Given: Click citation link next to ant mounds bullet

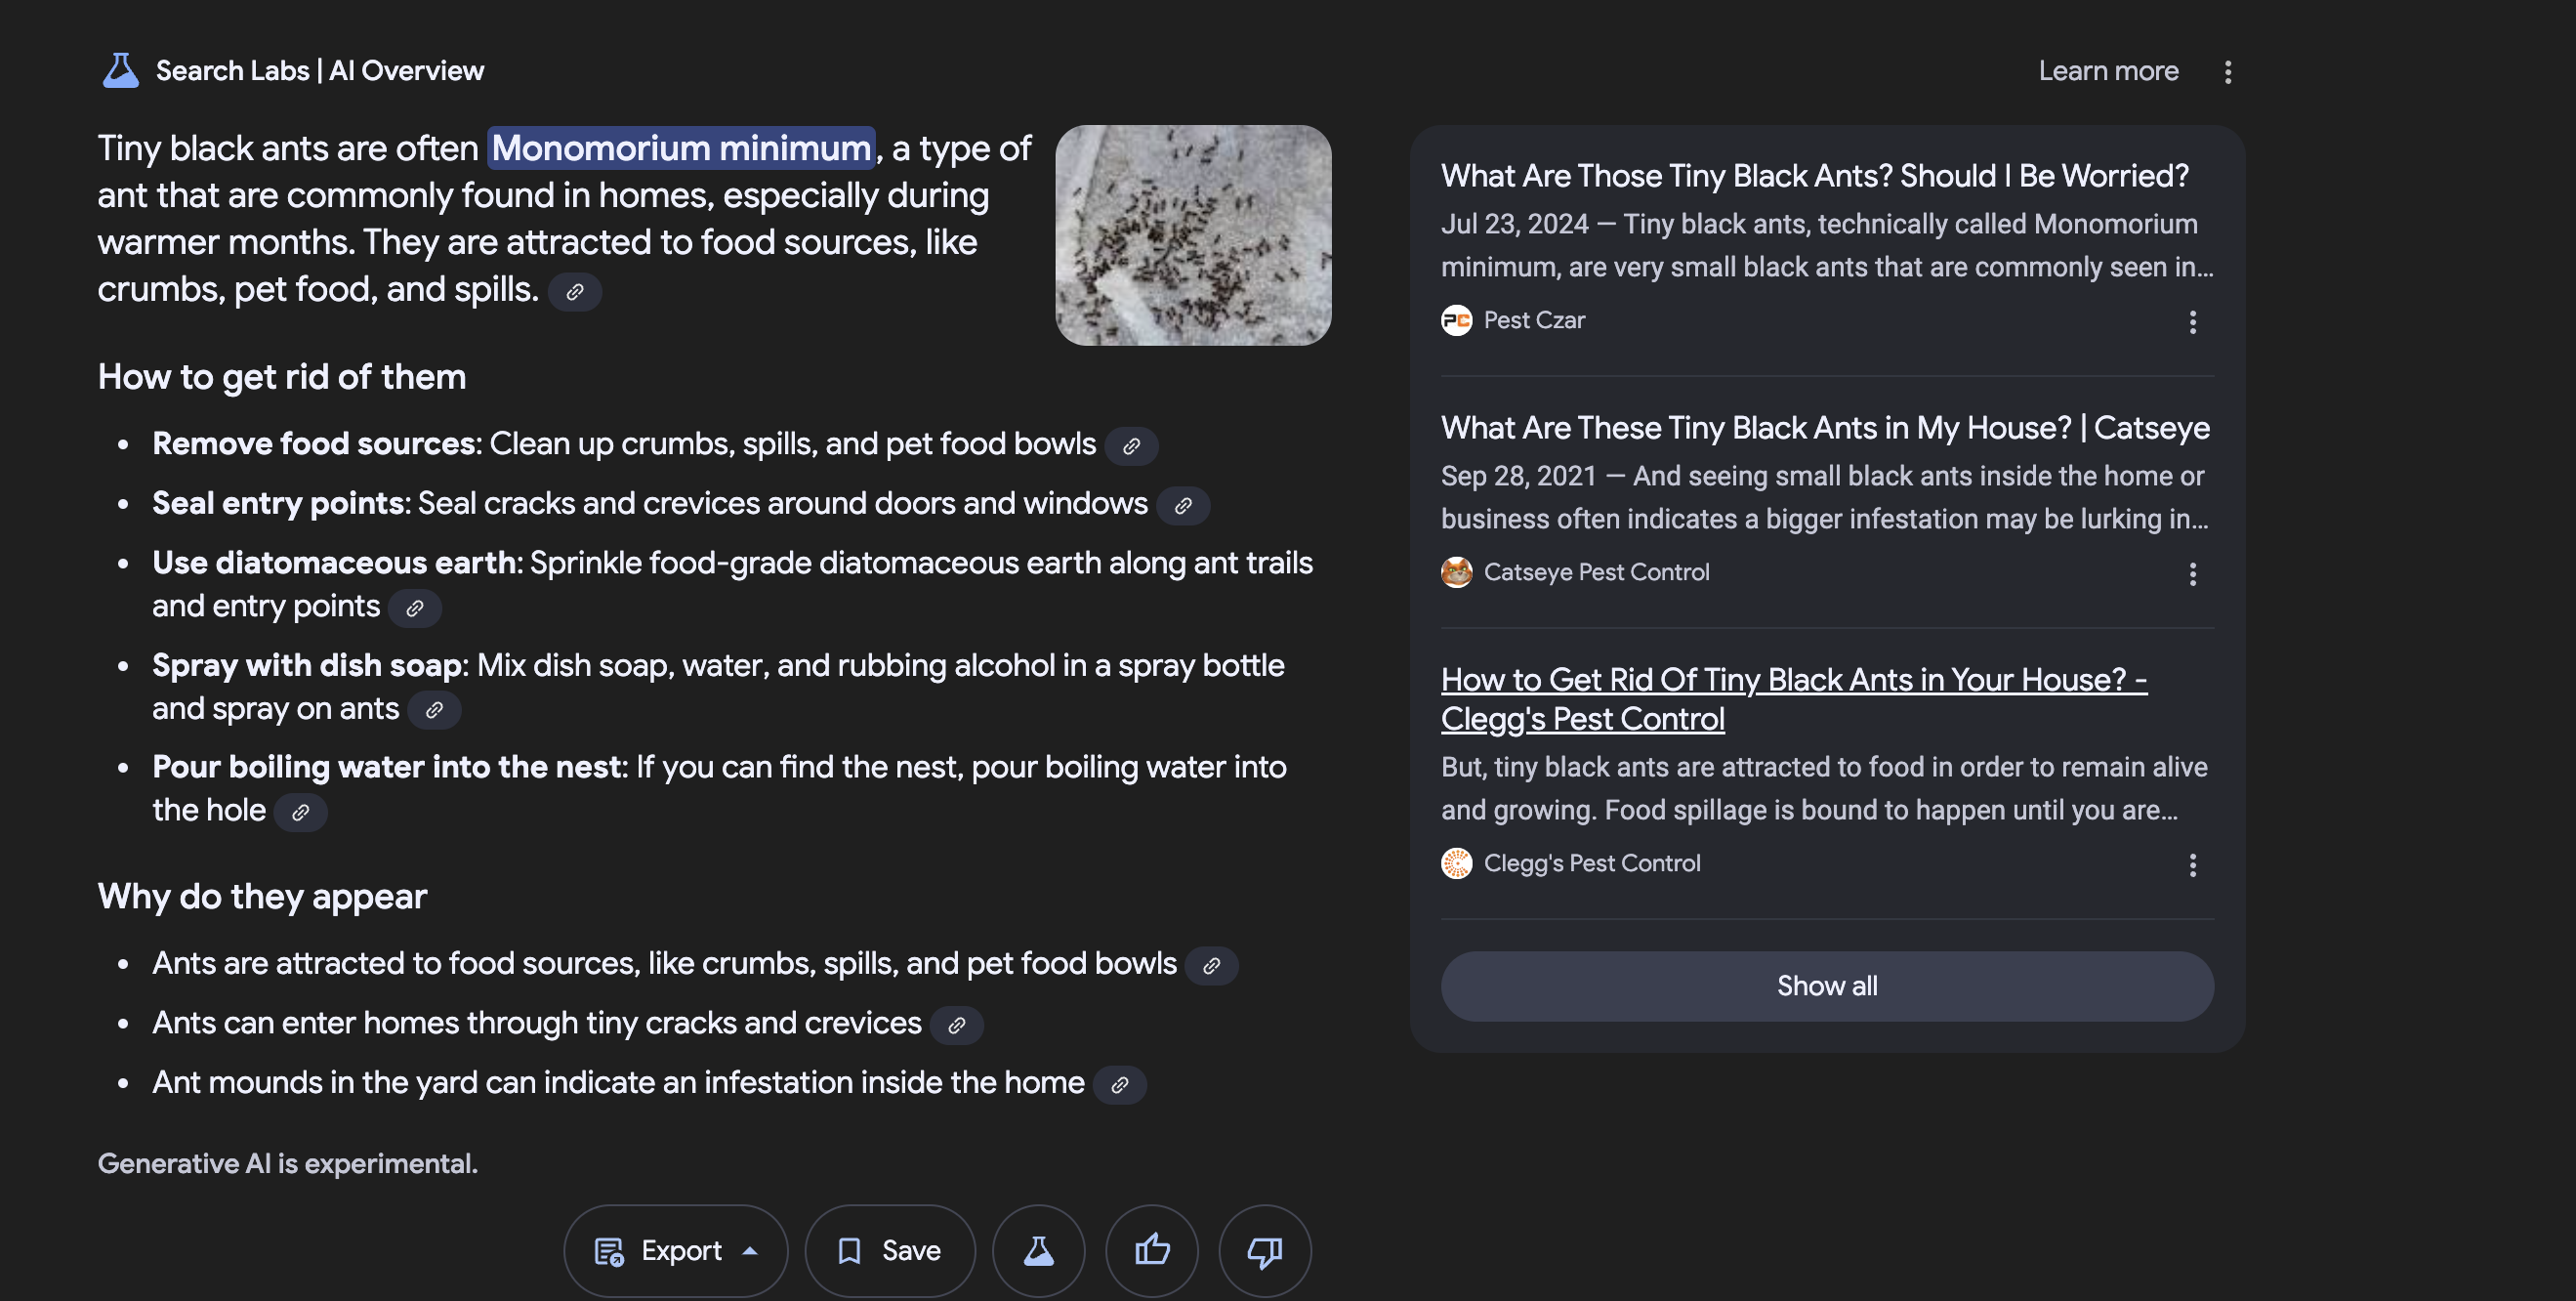Looking at the screenshot, I should pyautogui.click(x=1120, y=1083).
